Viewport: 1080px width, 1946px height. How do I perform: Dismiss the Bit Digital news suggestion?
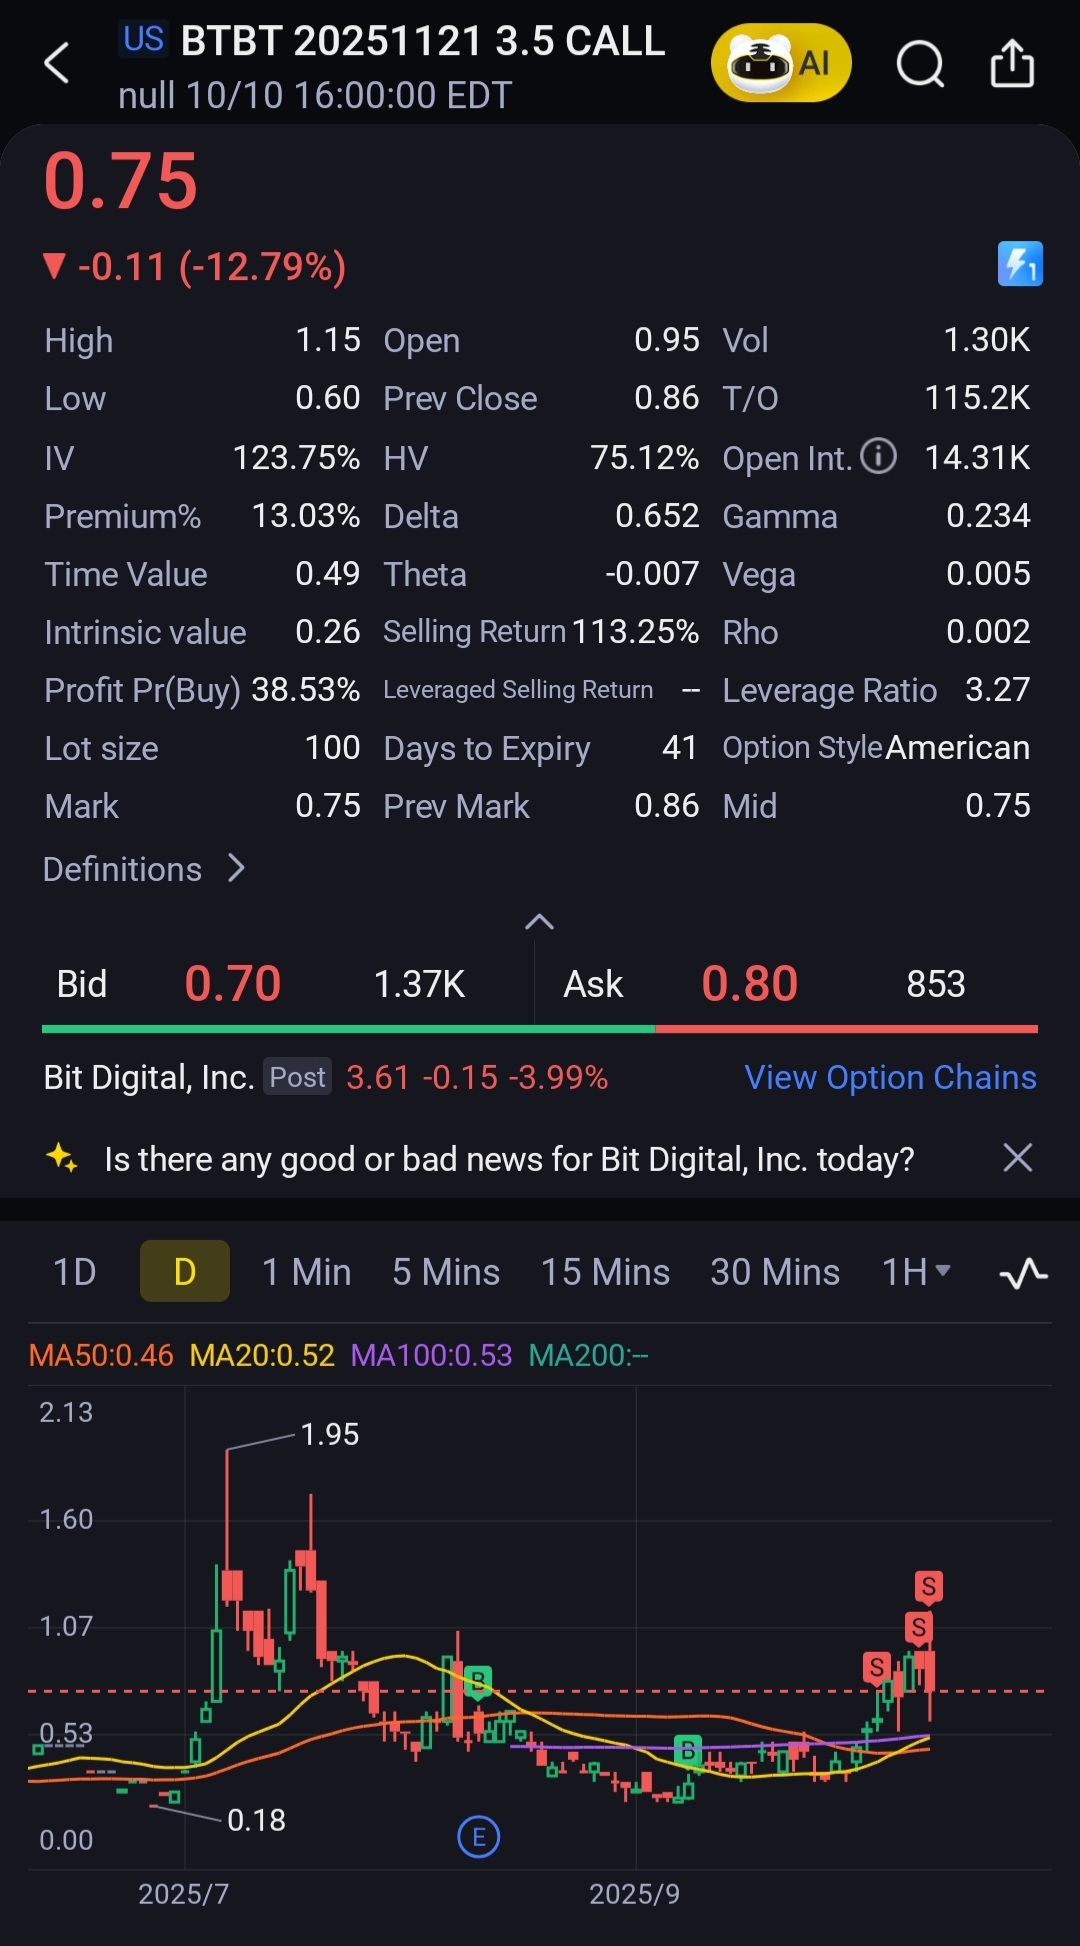pyautogui.click(x=1017, y=1158)
